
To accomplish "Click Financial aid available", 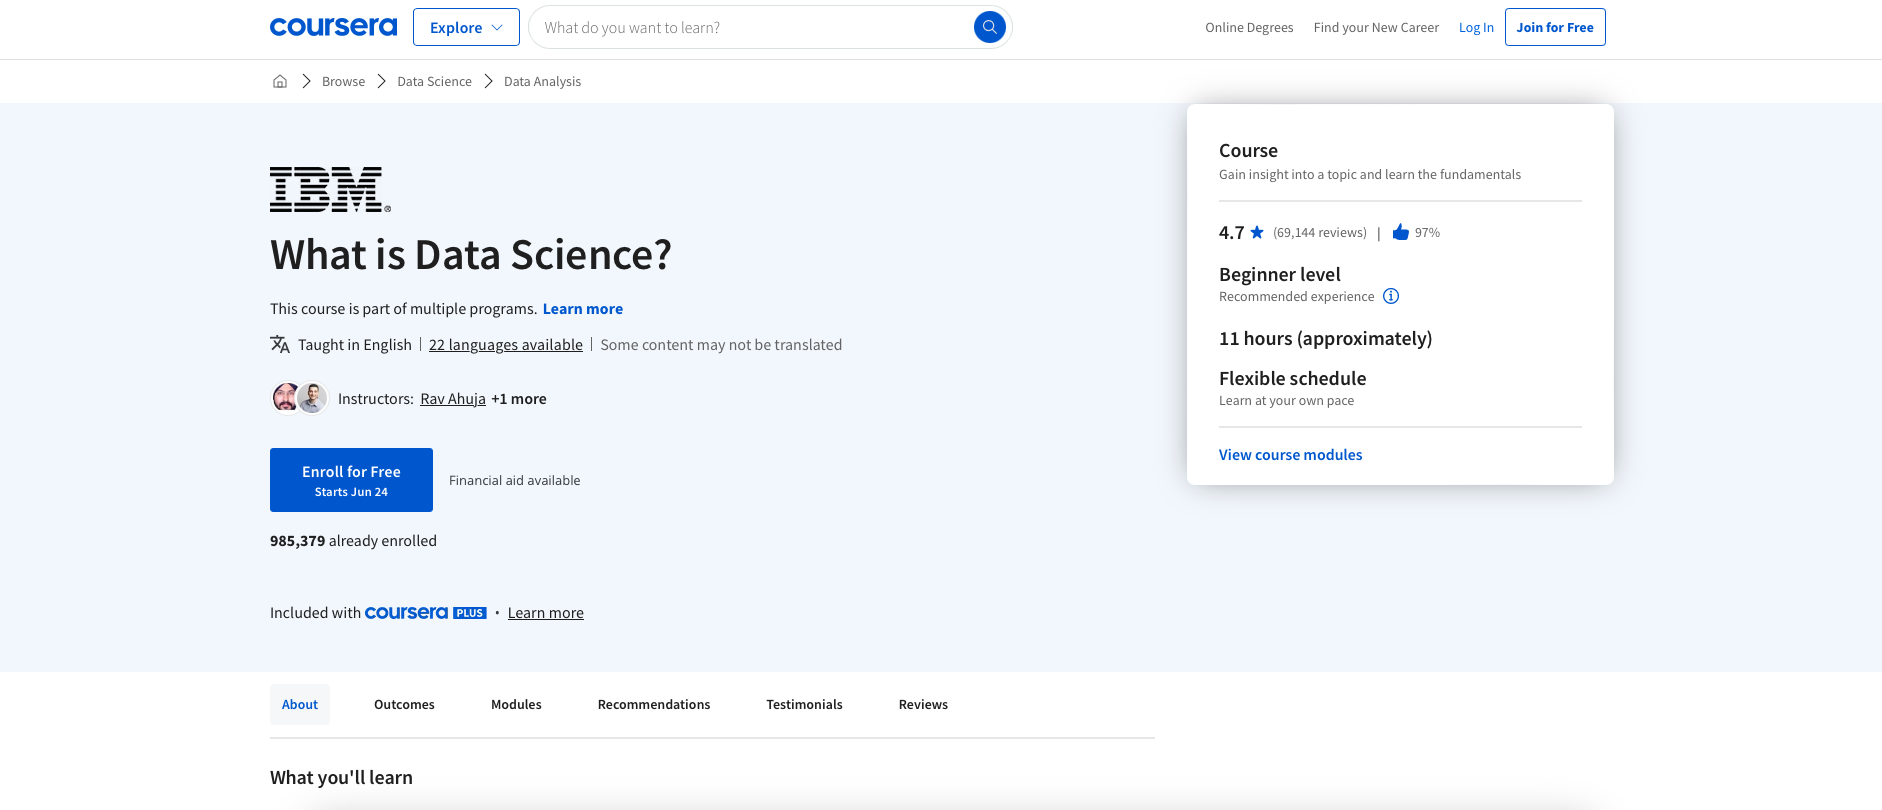I will click(515, 481).
